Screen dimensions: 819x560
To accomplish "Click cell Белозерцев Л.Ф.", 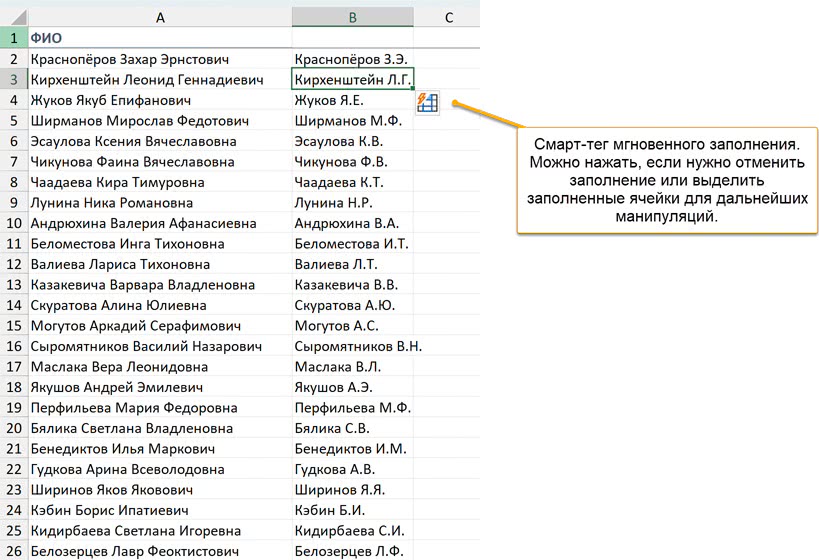I will [353, 551].
